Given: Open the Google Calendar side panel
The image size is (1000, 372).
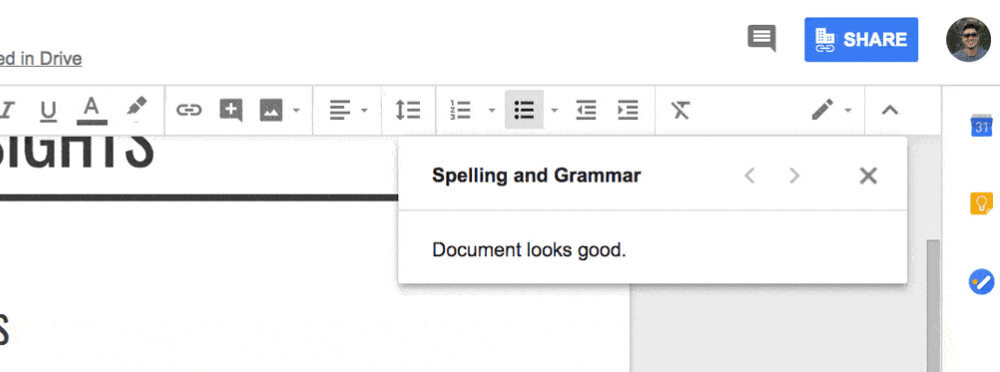Looking at the screenshot, I should 982,125.
